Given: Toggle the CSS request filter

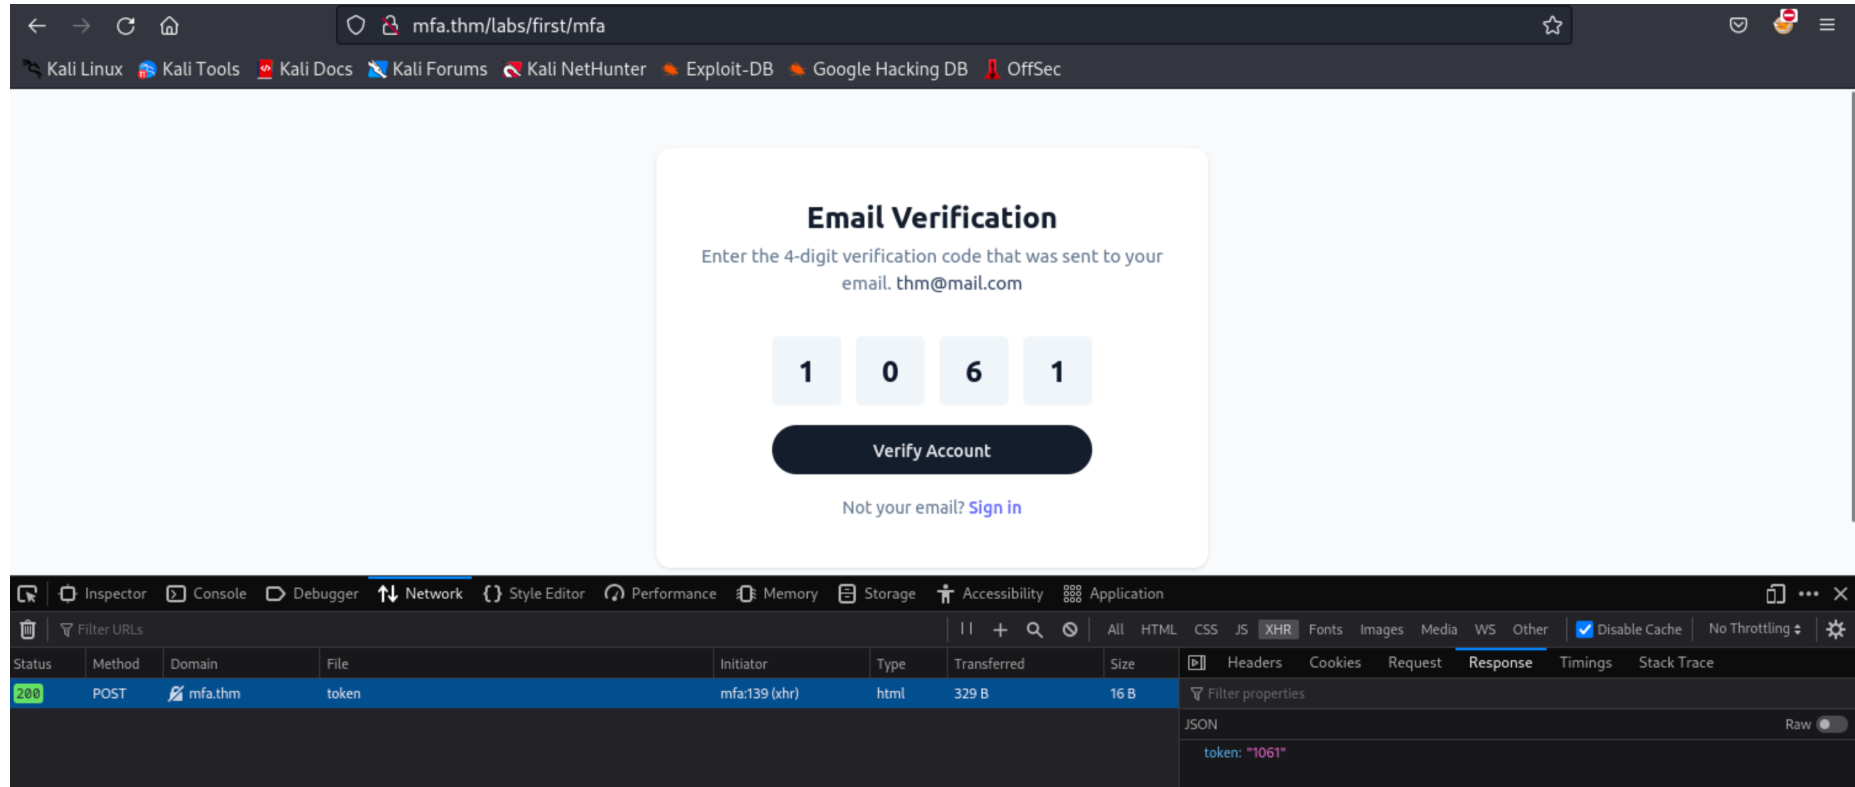Looking at the screenshot, I should click(x=1206, y=630).
